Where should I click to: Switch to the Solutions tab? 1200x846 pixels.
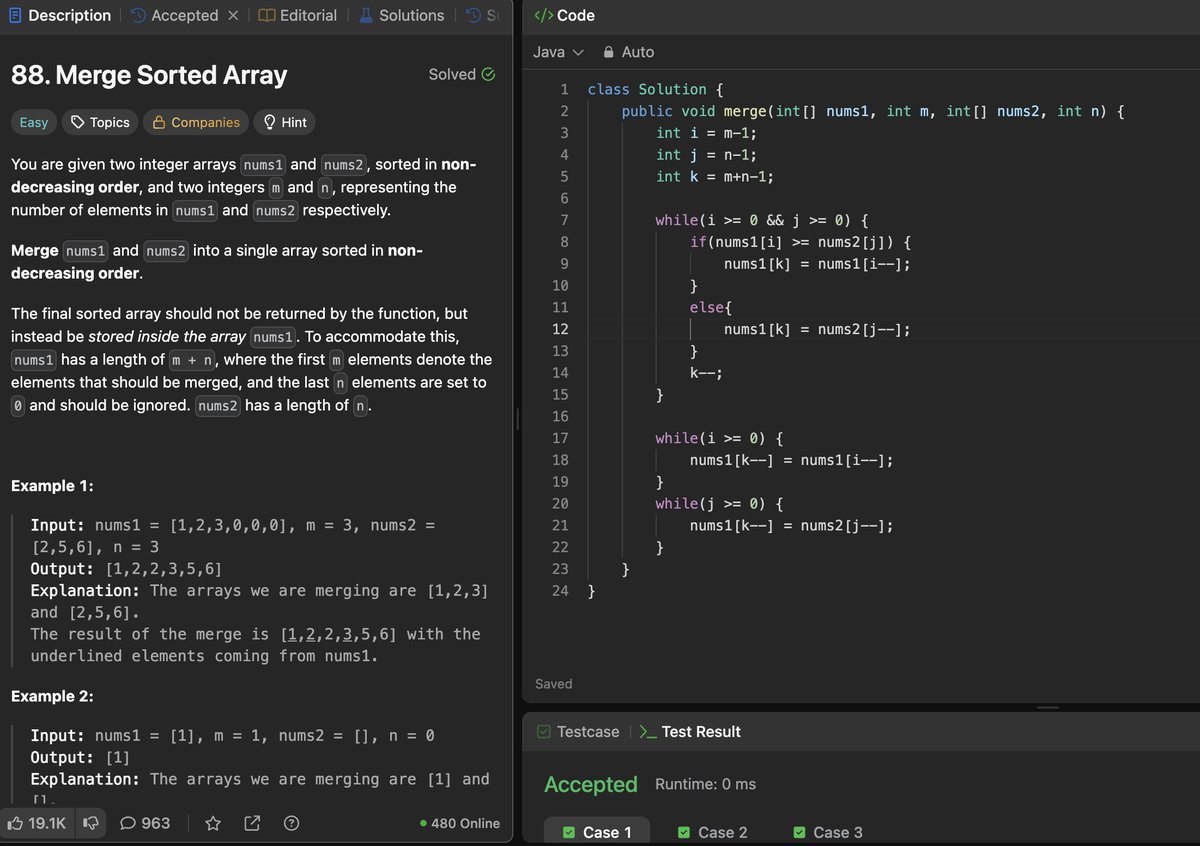[x=400, y=16]
